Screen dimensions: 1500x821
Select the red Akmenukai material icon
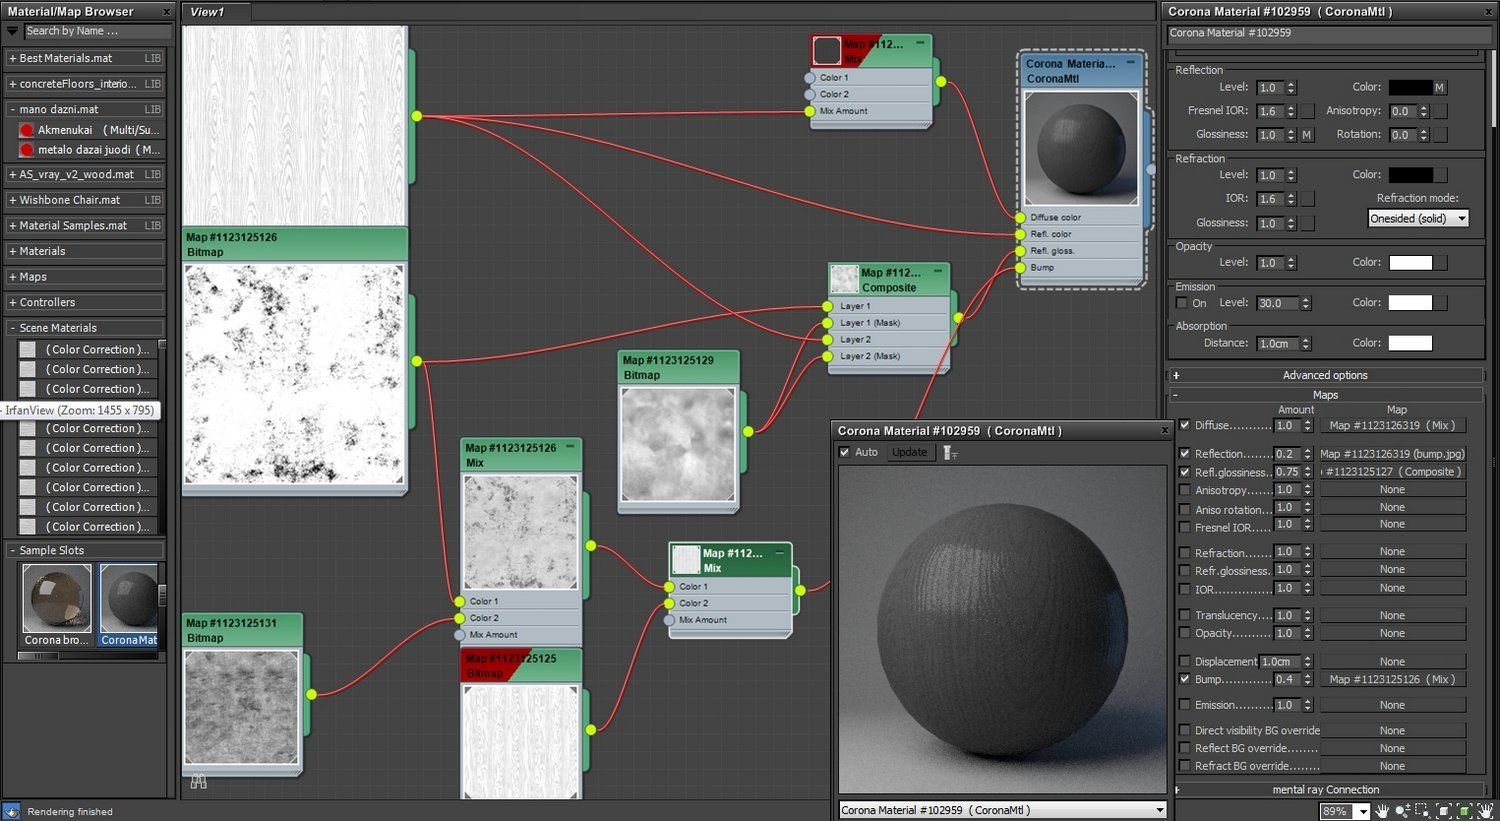click(x=27, y=130)
